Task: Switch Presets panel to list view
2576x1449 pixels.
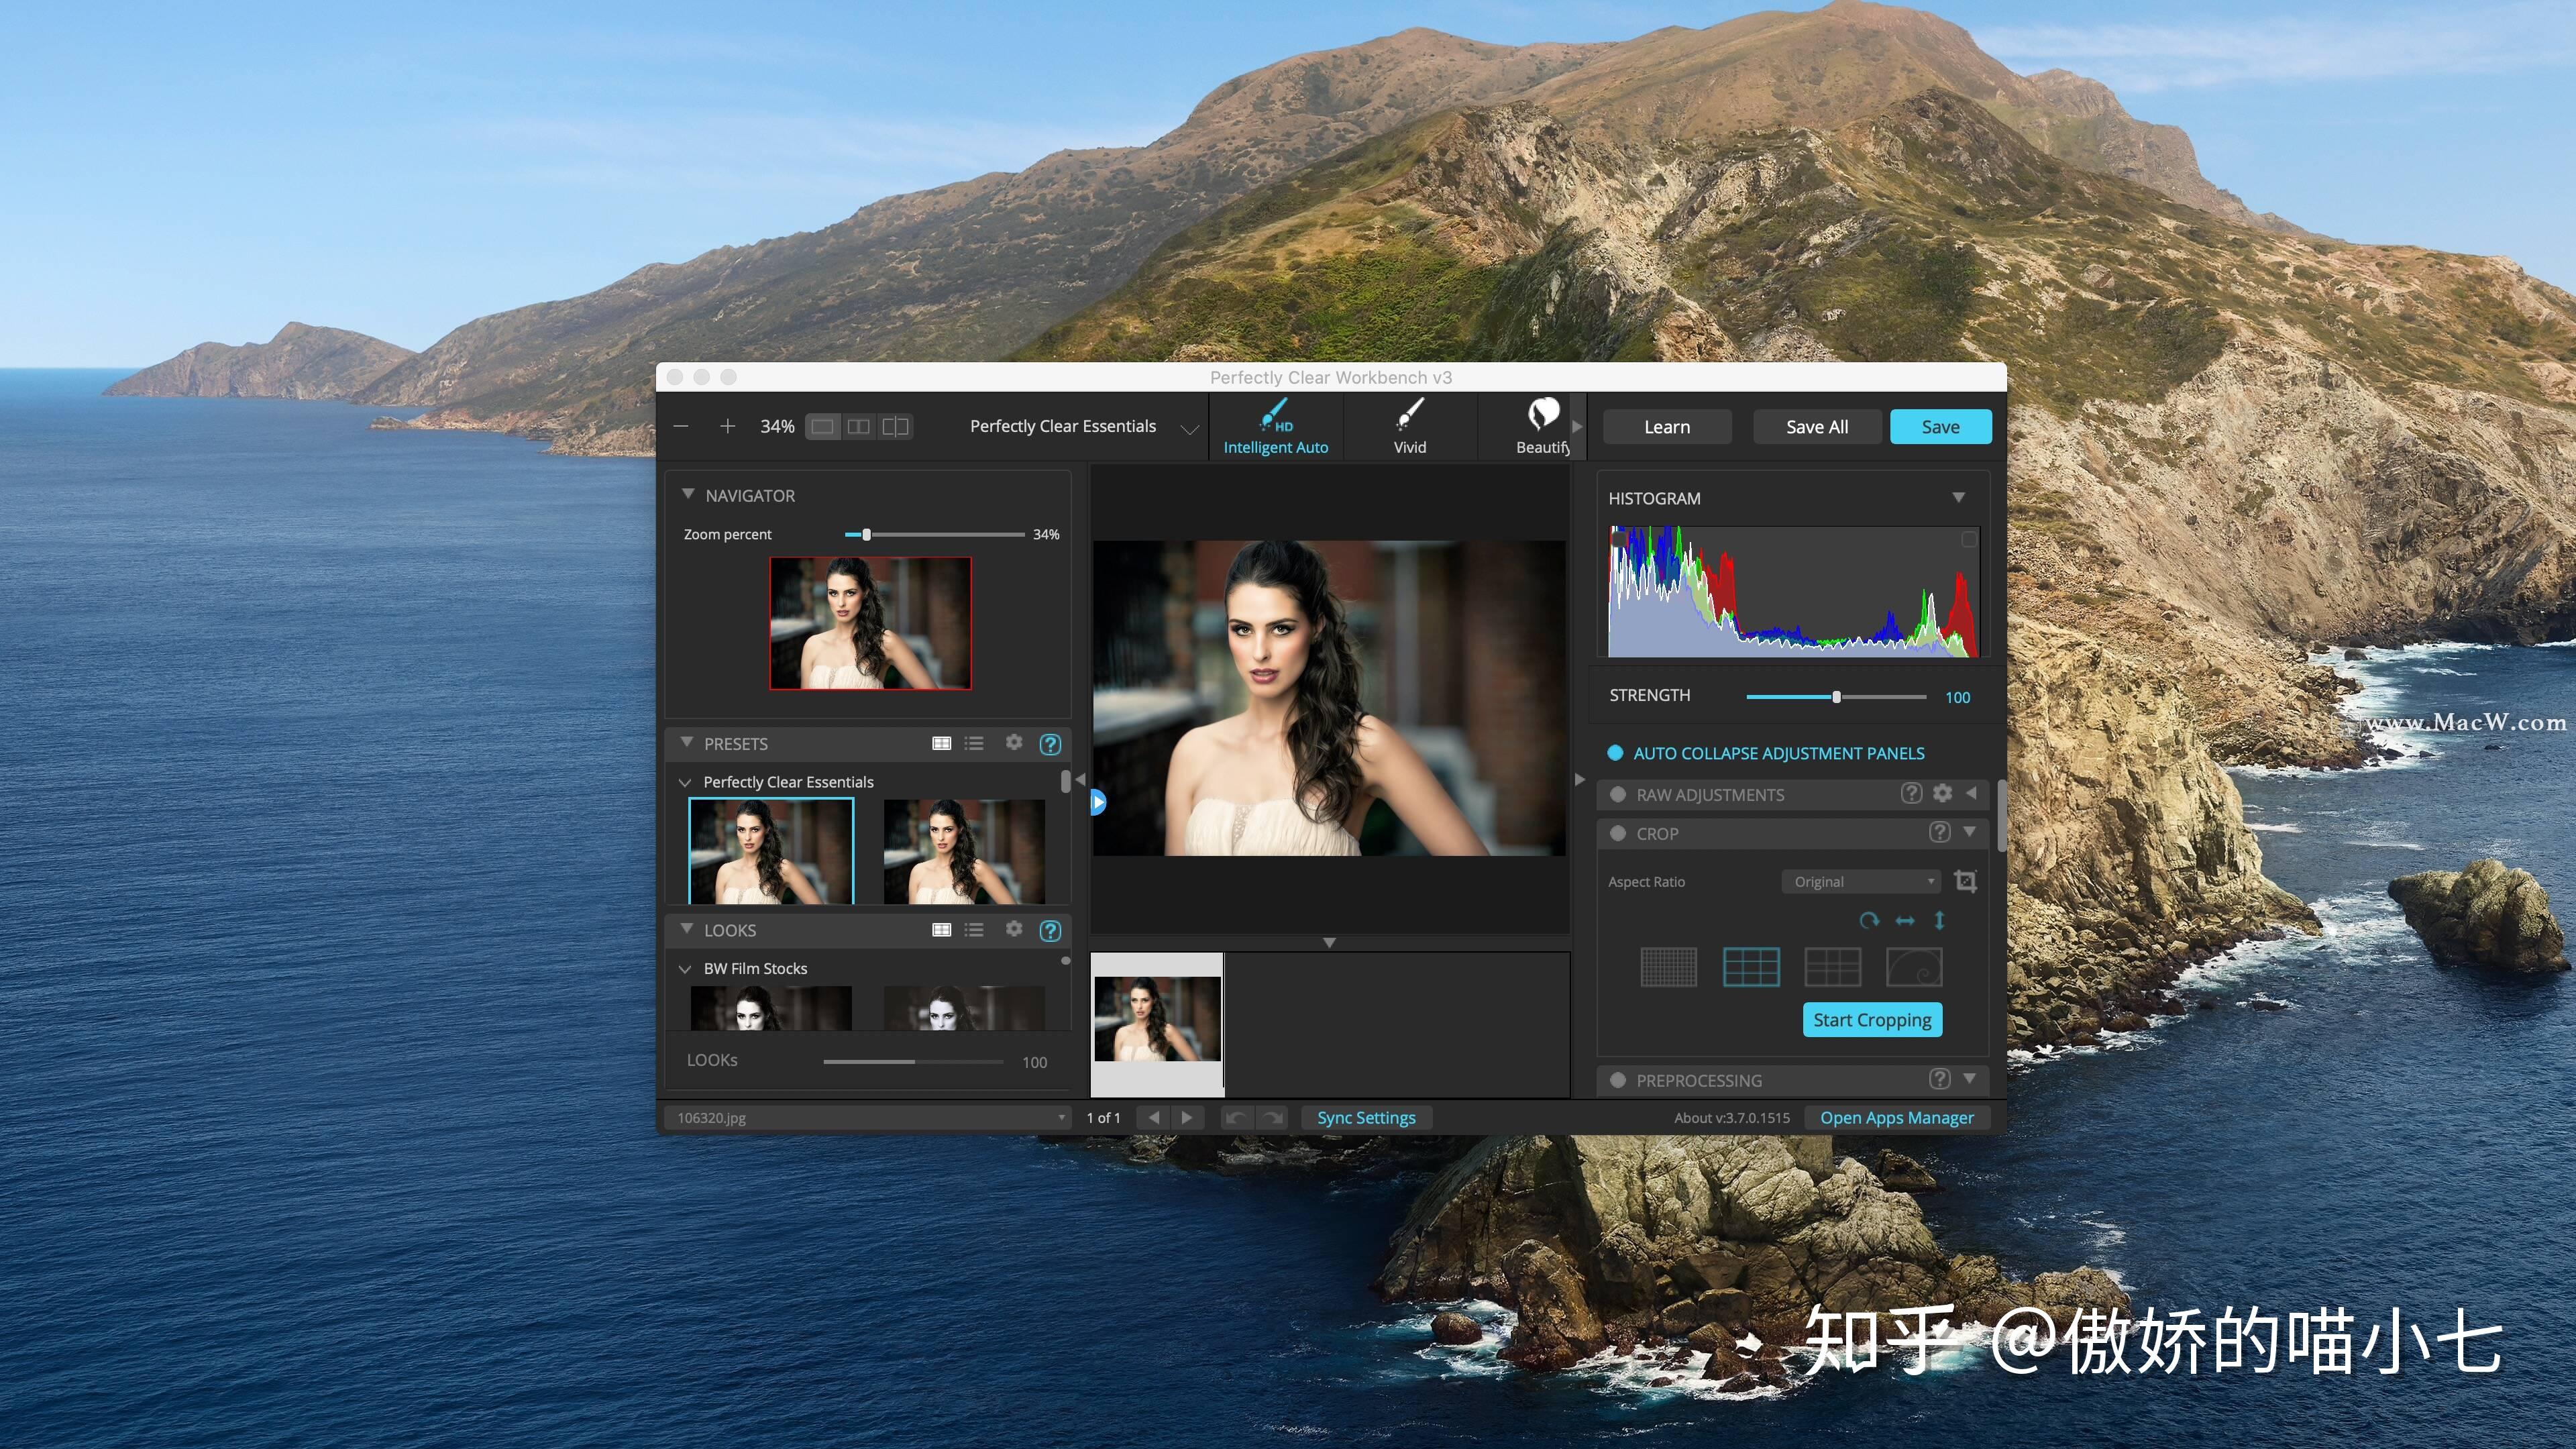Action: 974,743
